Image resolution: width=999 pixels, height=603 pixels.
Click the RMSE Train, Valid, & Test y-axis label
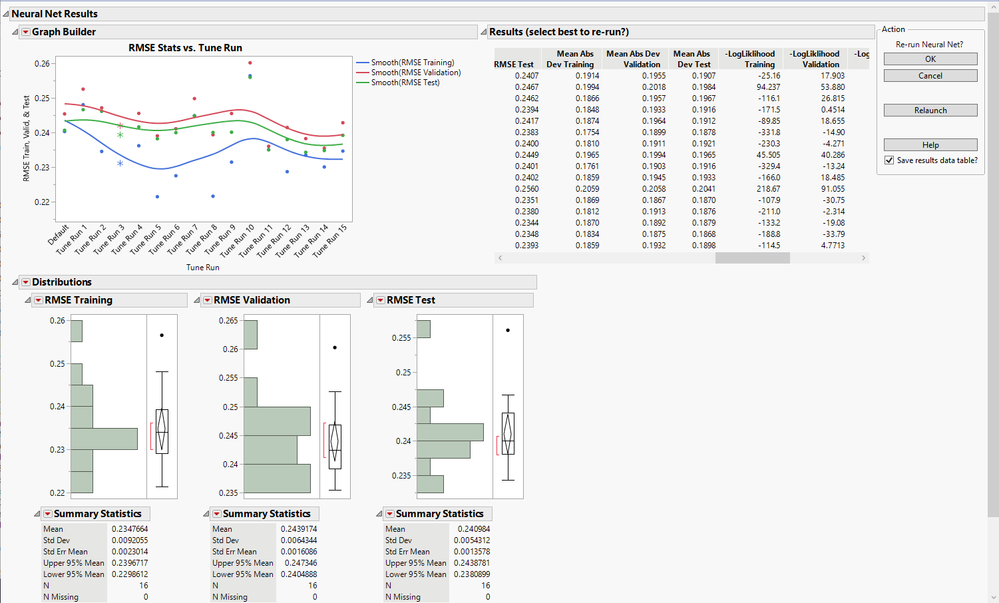click(x=26, y=138)
